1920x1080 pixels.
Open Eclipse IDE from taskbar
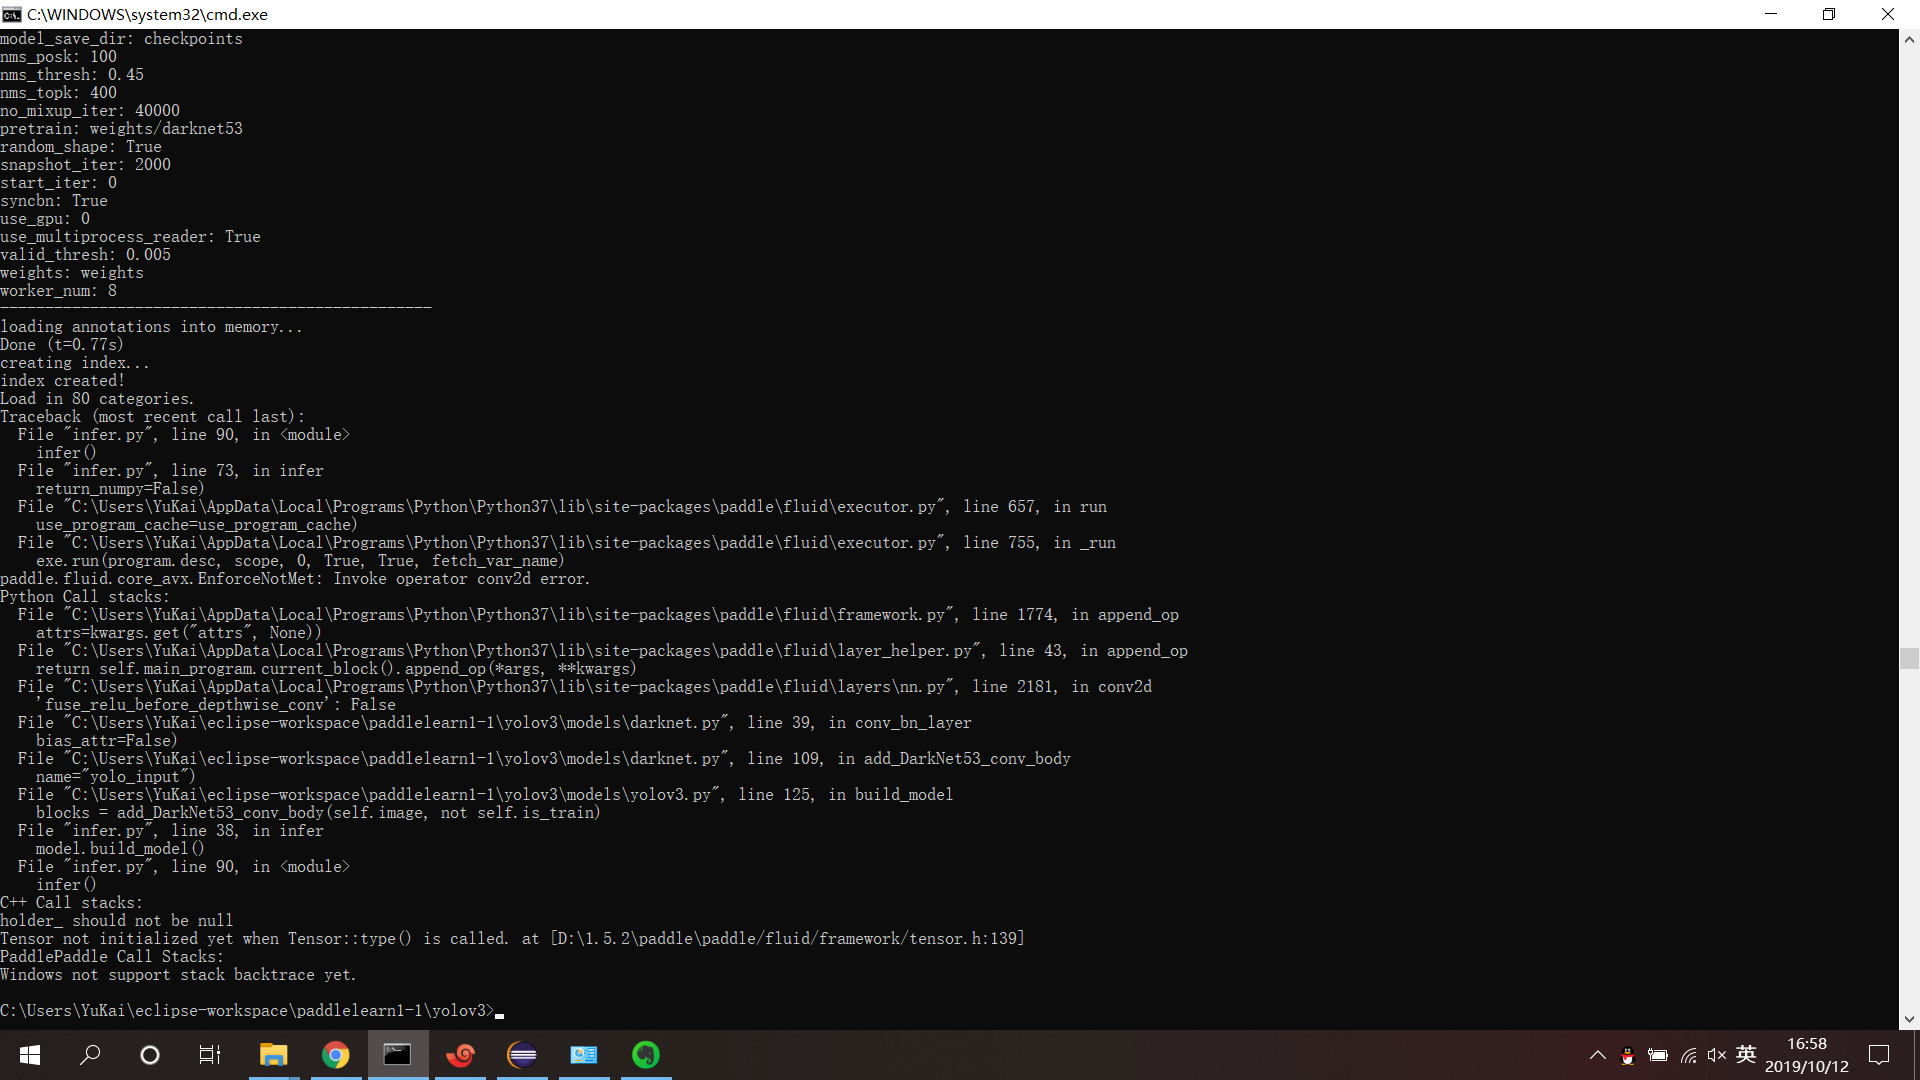click(522, 1055)
